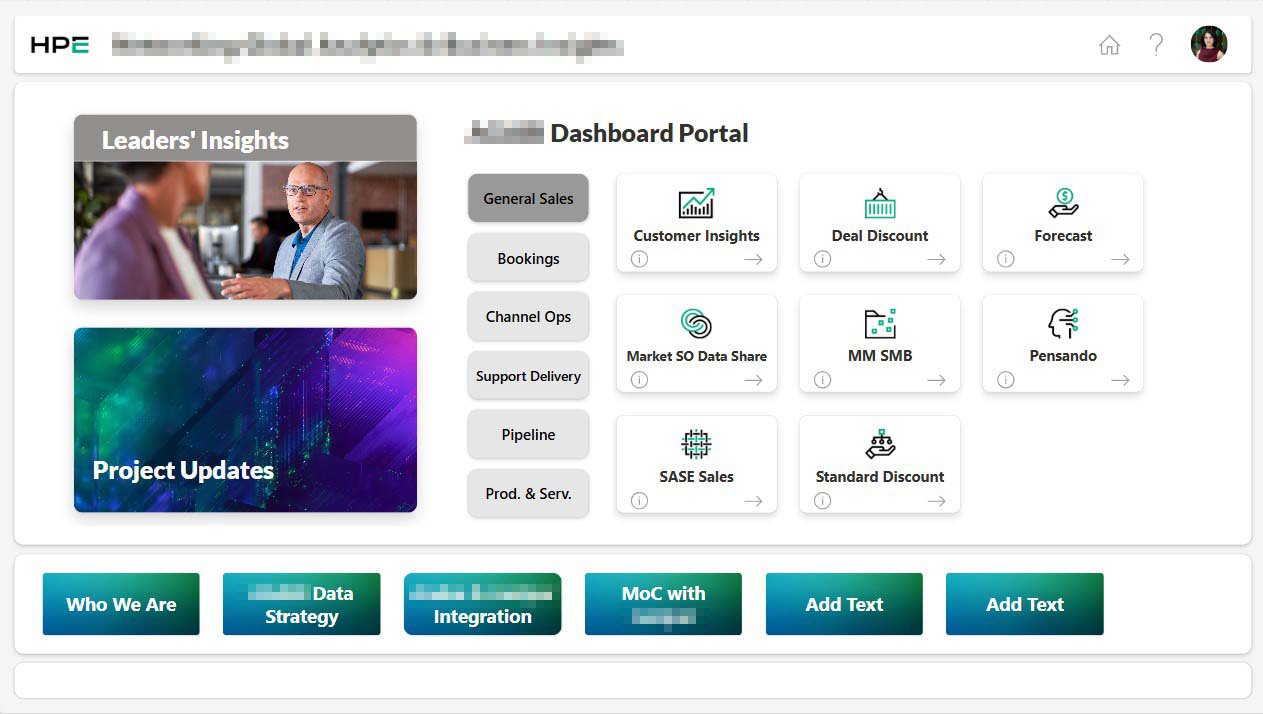Screen dimensions: 1263x714
Task: Show info for Pensando
Action: [x=1005, y=379]
